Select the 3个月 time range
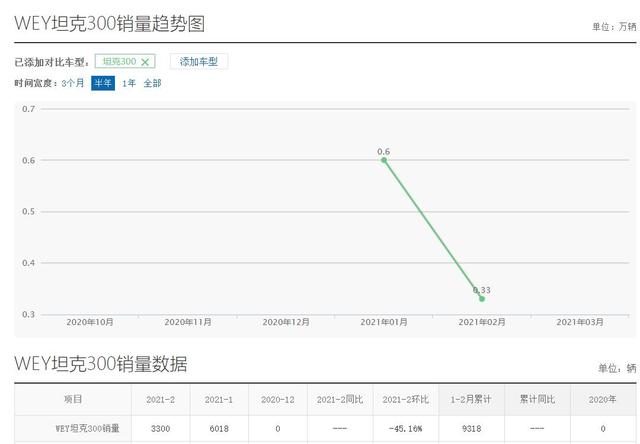Viewport: 640px width, 444px height. 73,83
